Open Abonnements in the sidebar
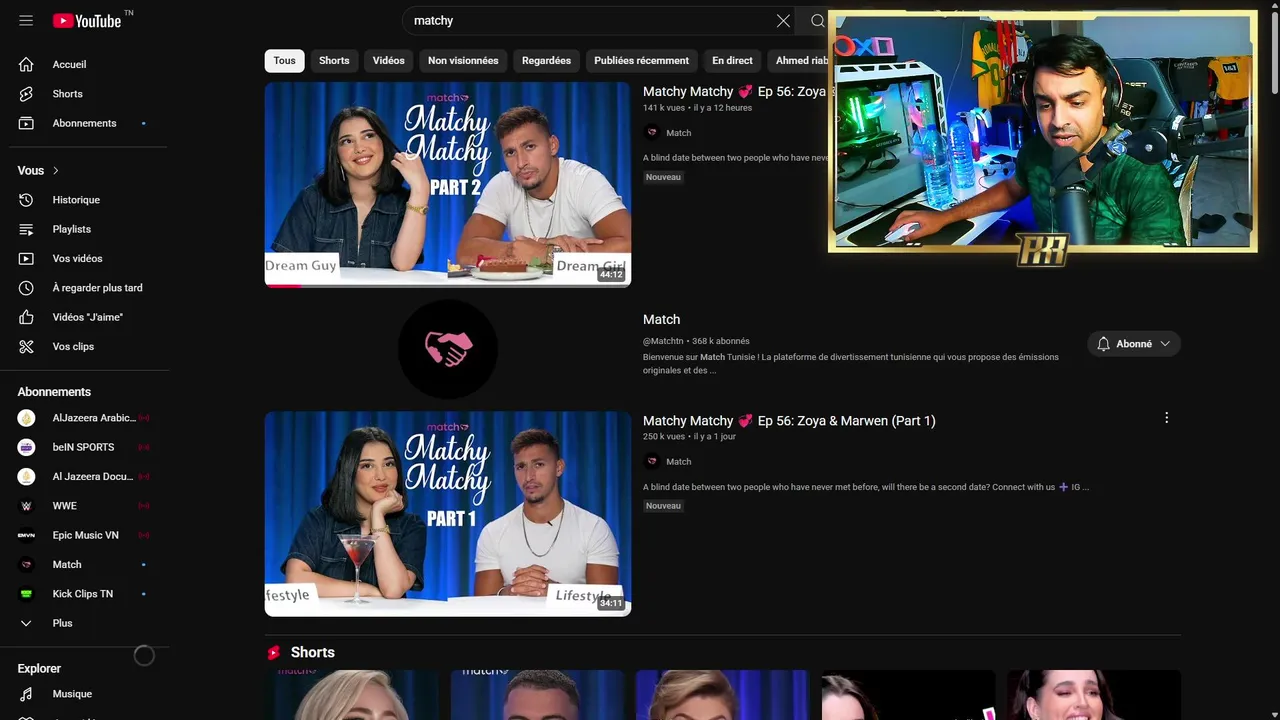1280x720 pixels. [85, 123]
